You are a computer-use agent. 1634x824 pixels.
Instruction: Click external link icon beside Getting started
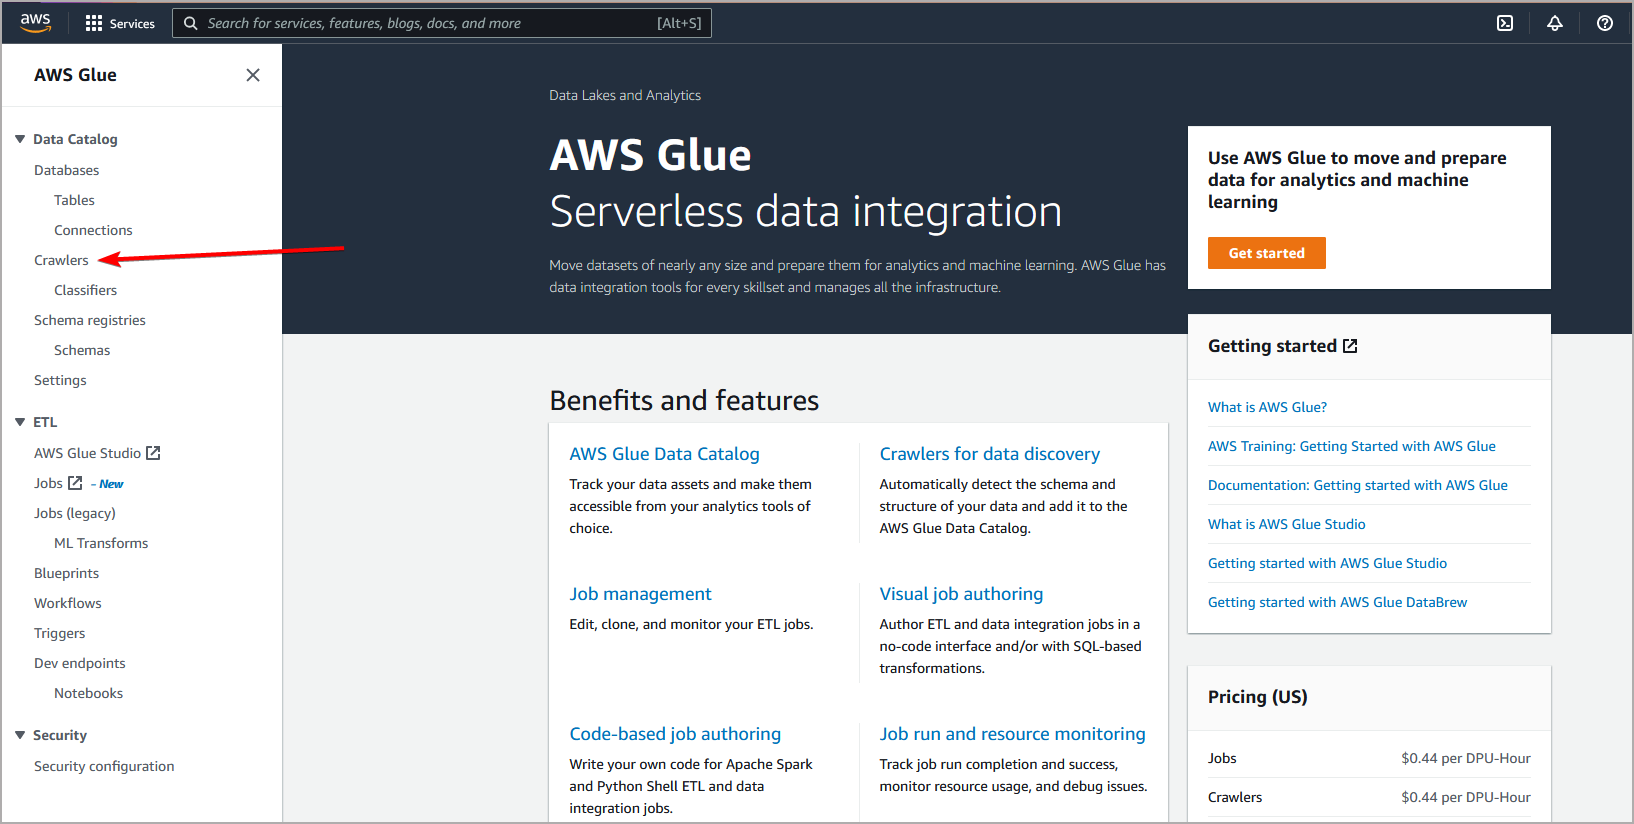tap(1350, 346)
